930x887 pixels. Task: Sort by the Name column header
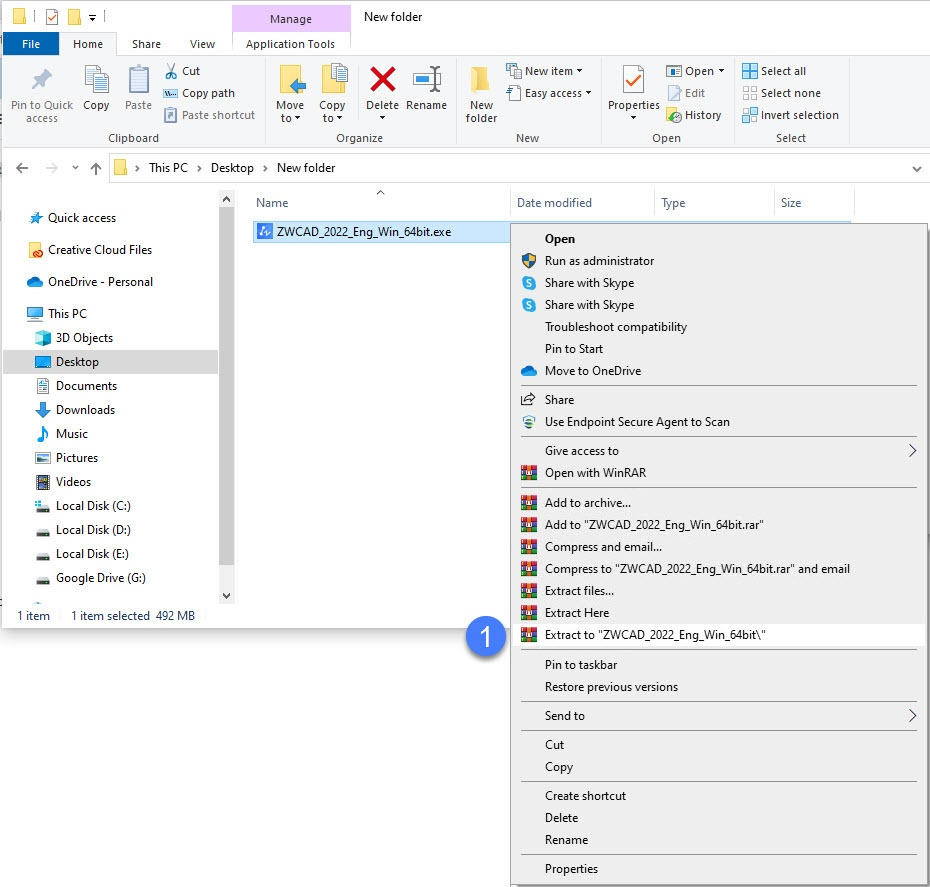[x=381, y=203]
